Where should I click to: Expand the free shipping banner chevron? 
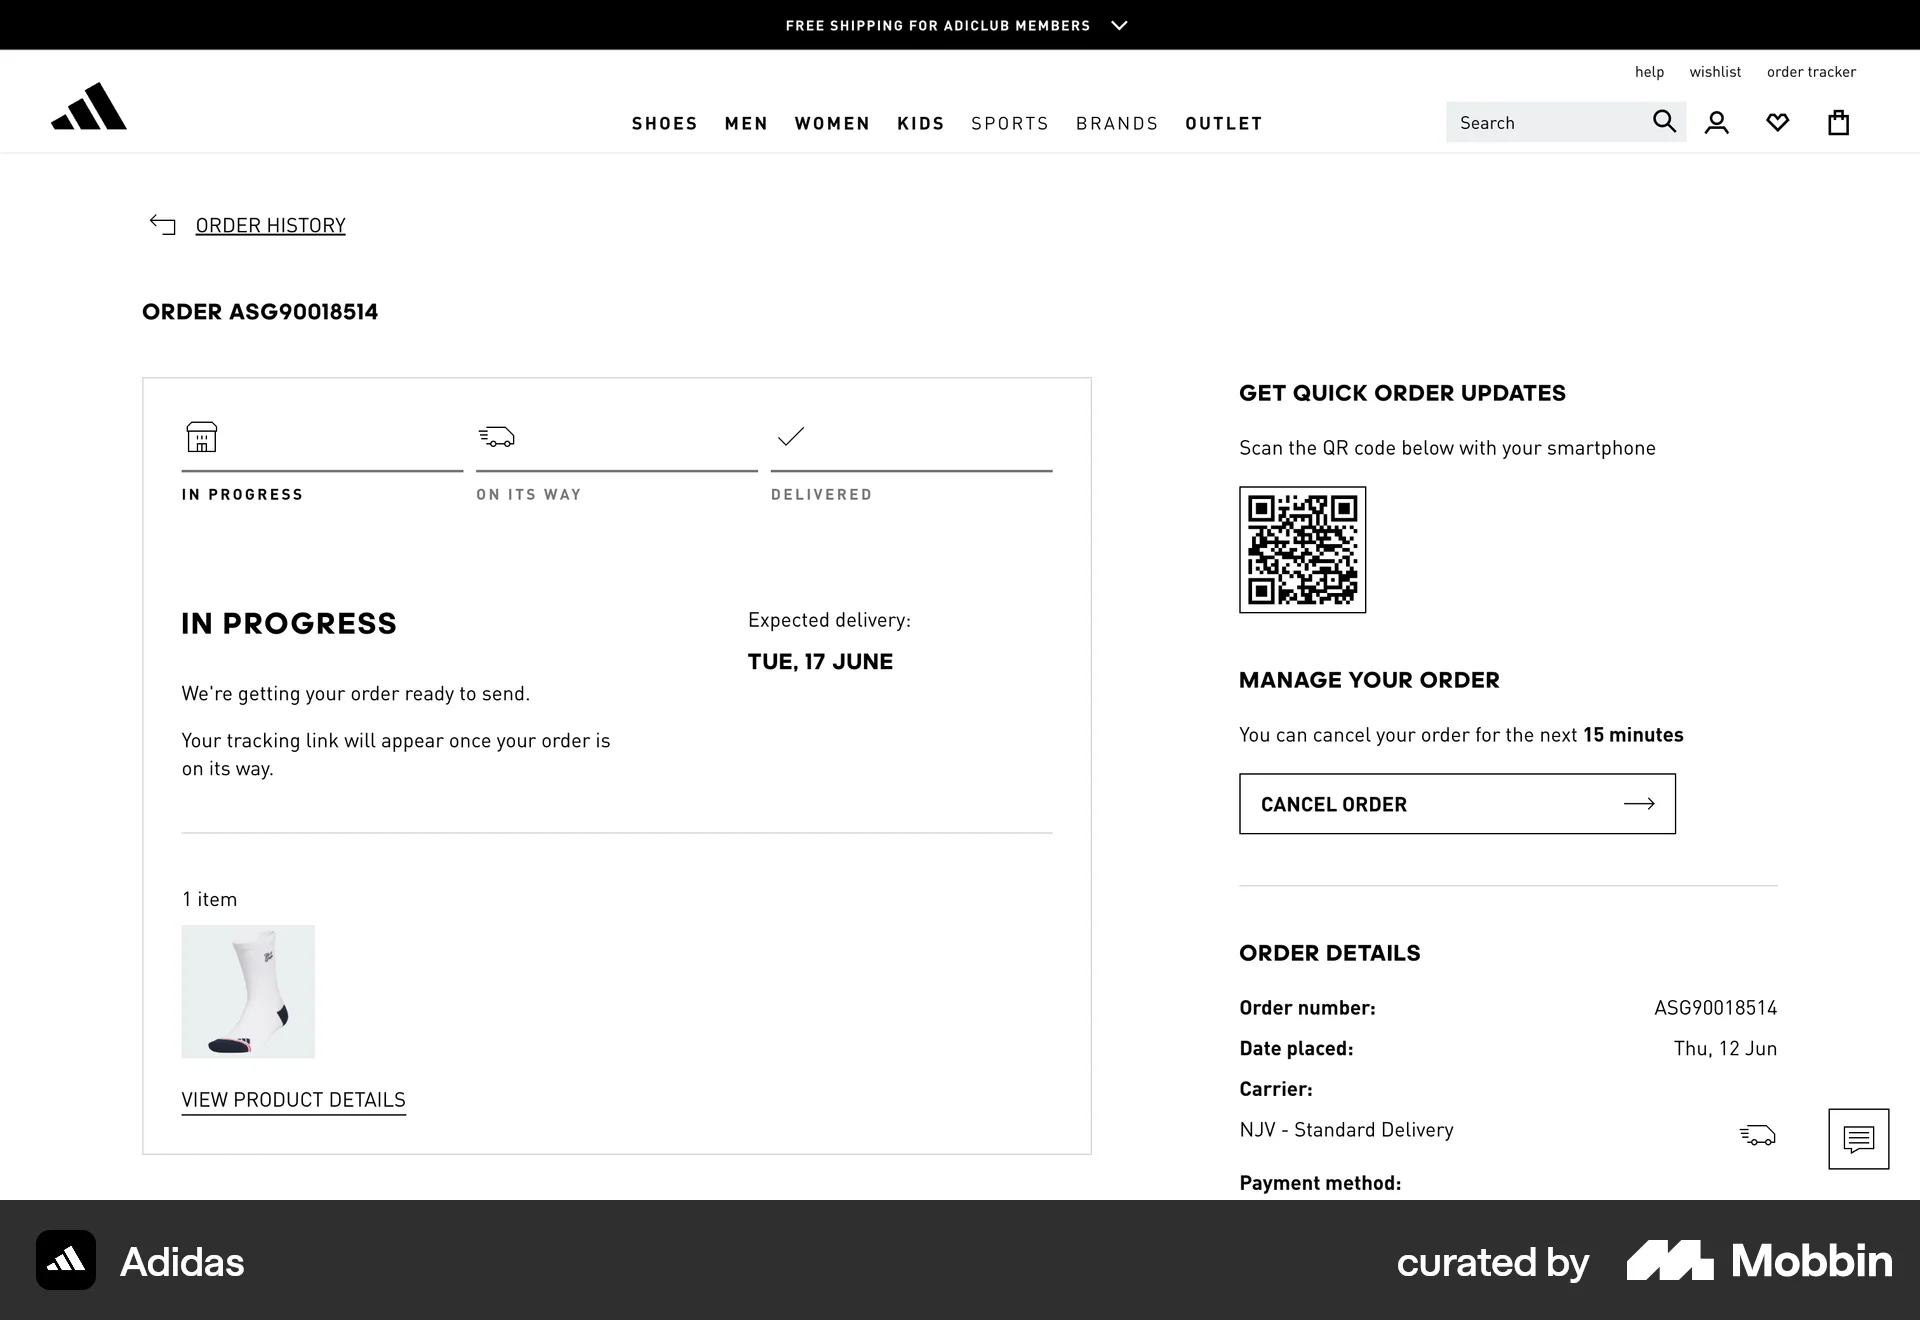point(1119,24)
